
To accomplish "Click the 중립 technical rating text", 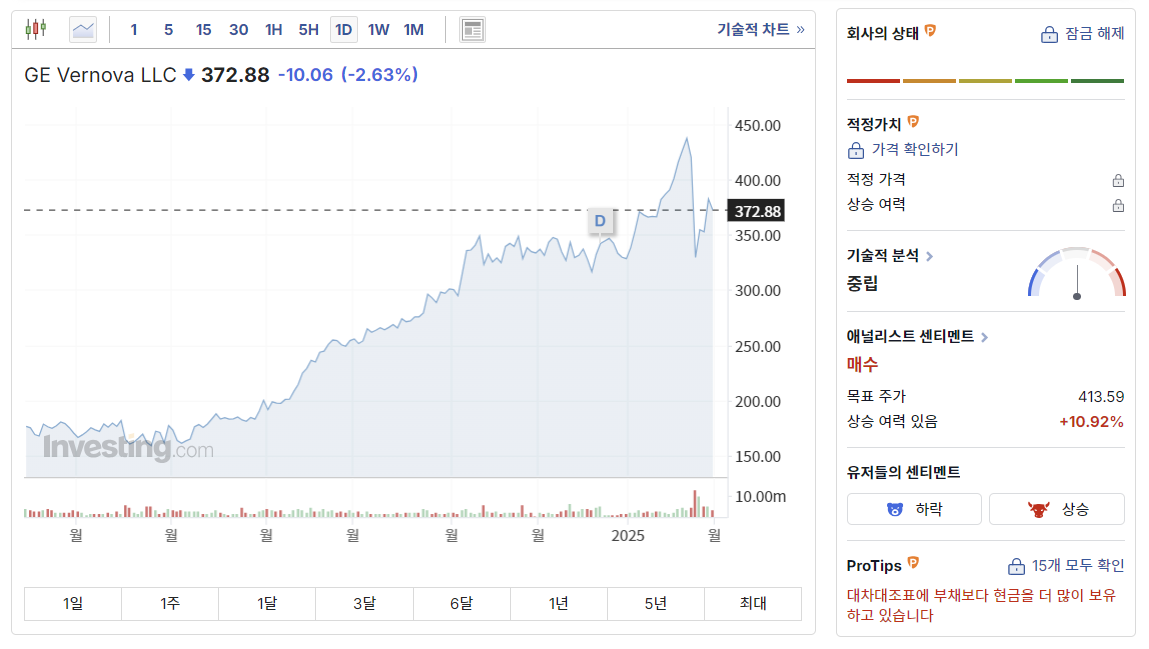I will tap(862, 283).
